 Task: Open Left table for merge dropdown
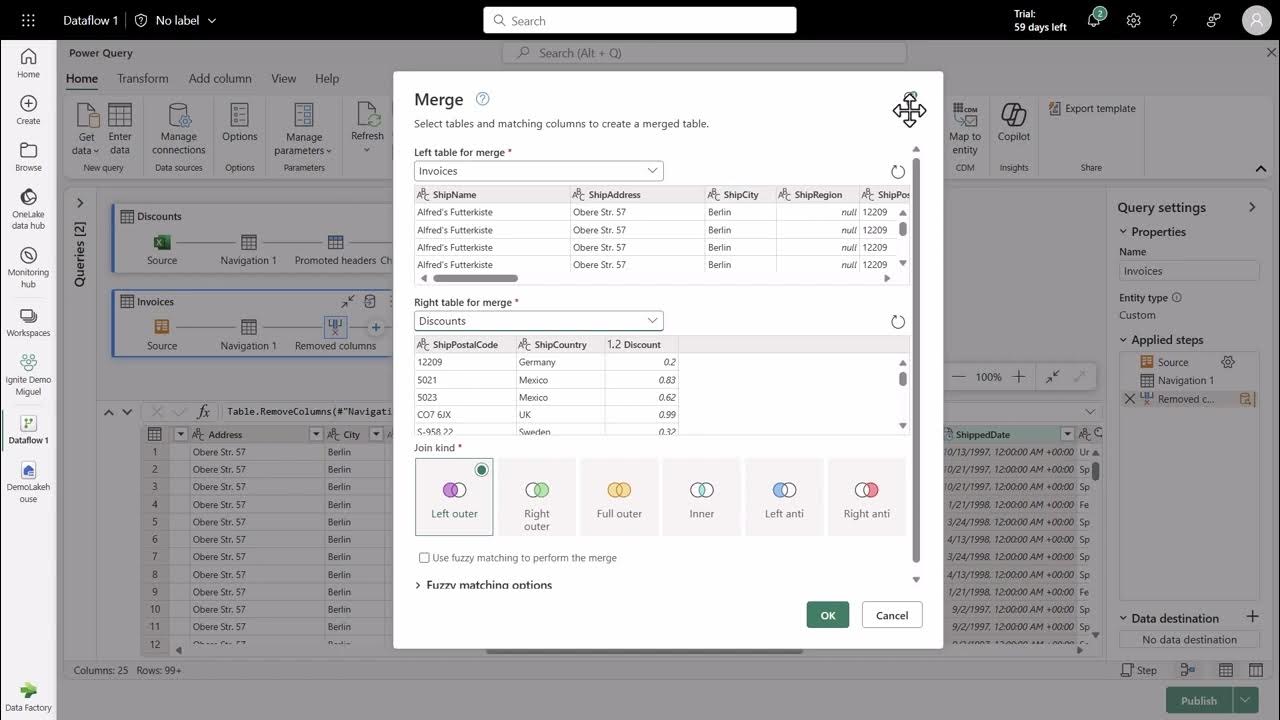point(539,171)
